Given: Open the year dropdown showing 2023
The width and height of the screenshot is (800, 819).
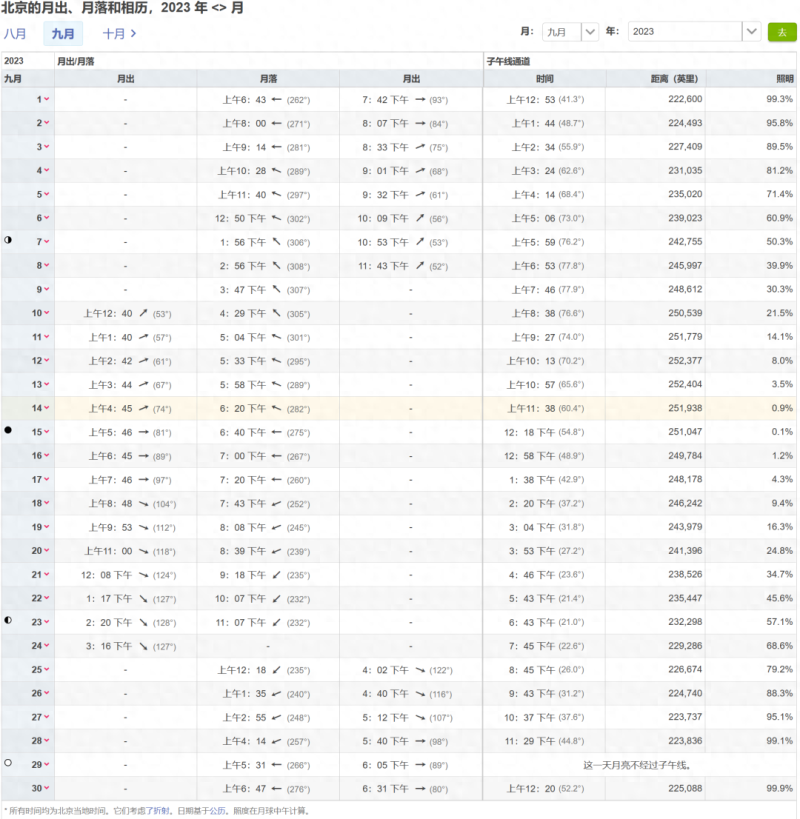Looking at the screenshot, I should pos(694,32).
